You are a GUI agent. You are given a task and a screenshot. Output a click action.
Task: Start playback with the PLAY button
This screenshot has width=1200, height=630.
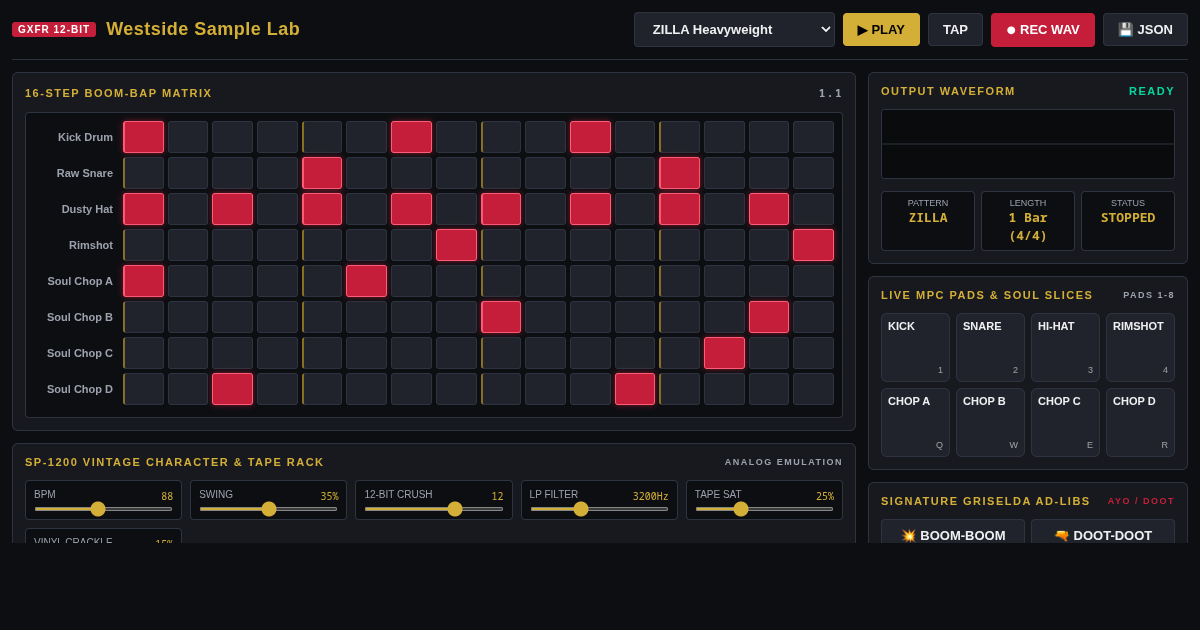click(881, 30)
